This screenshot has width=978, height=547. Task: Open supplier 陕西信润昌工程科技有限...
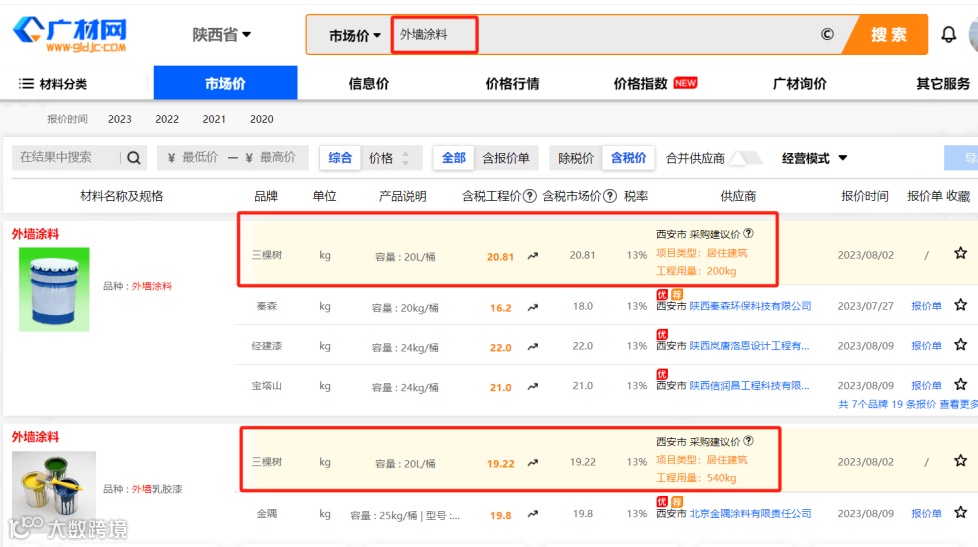(749, 385)
